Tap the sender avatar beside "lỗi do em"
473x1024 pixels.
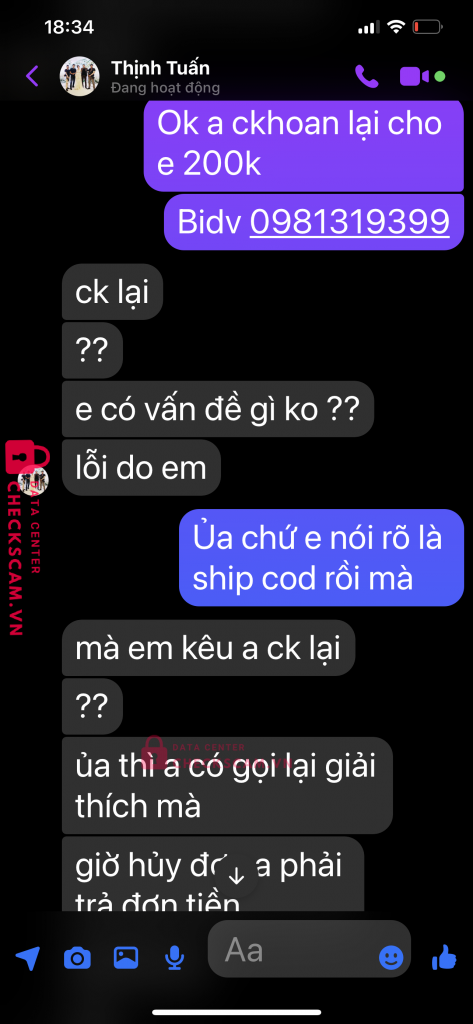[x=34, y=481]
